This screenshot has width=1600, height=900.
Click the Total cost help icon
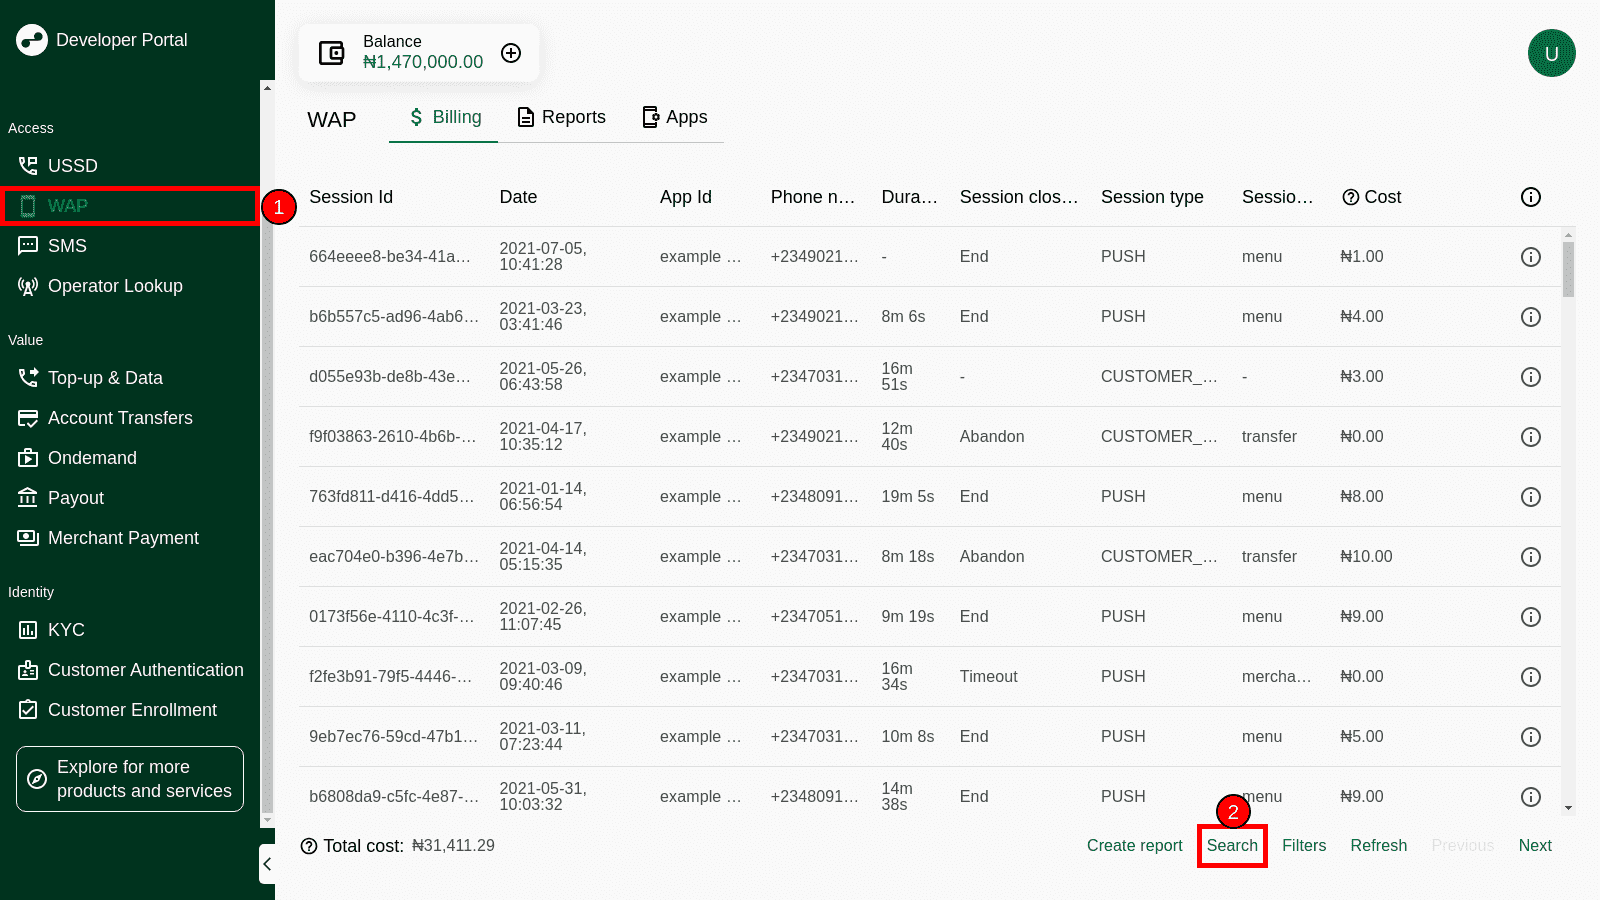tap(309, 846)
